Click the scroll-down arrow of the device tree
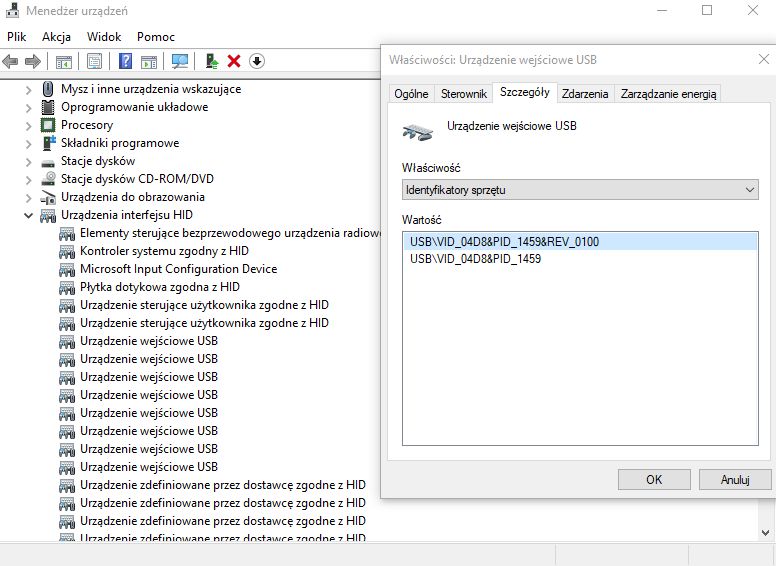This screenshot has height=566, width=776. coord(766,533)
